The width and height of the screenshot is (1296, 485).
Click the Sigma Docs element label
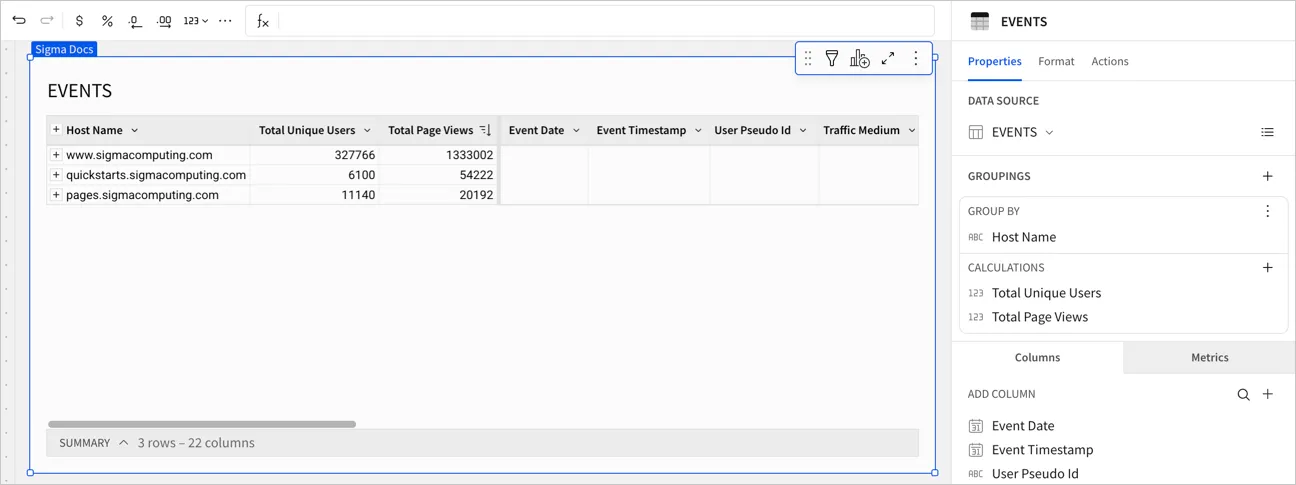point(64,49)
